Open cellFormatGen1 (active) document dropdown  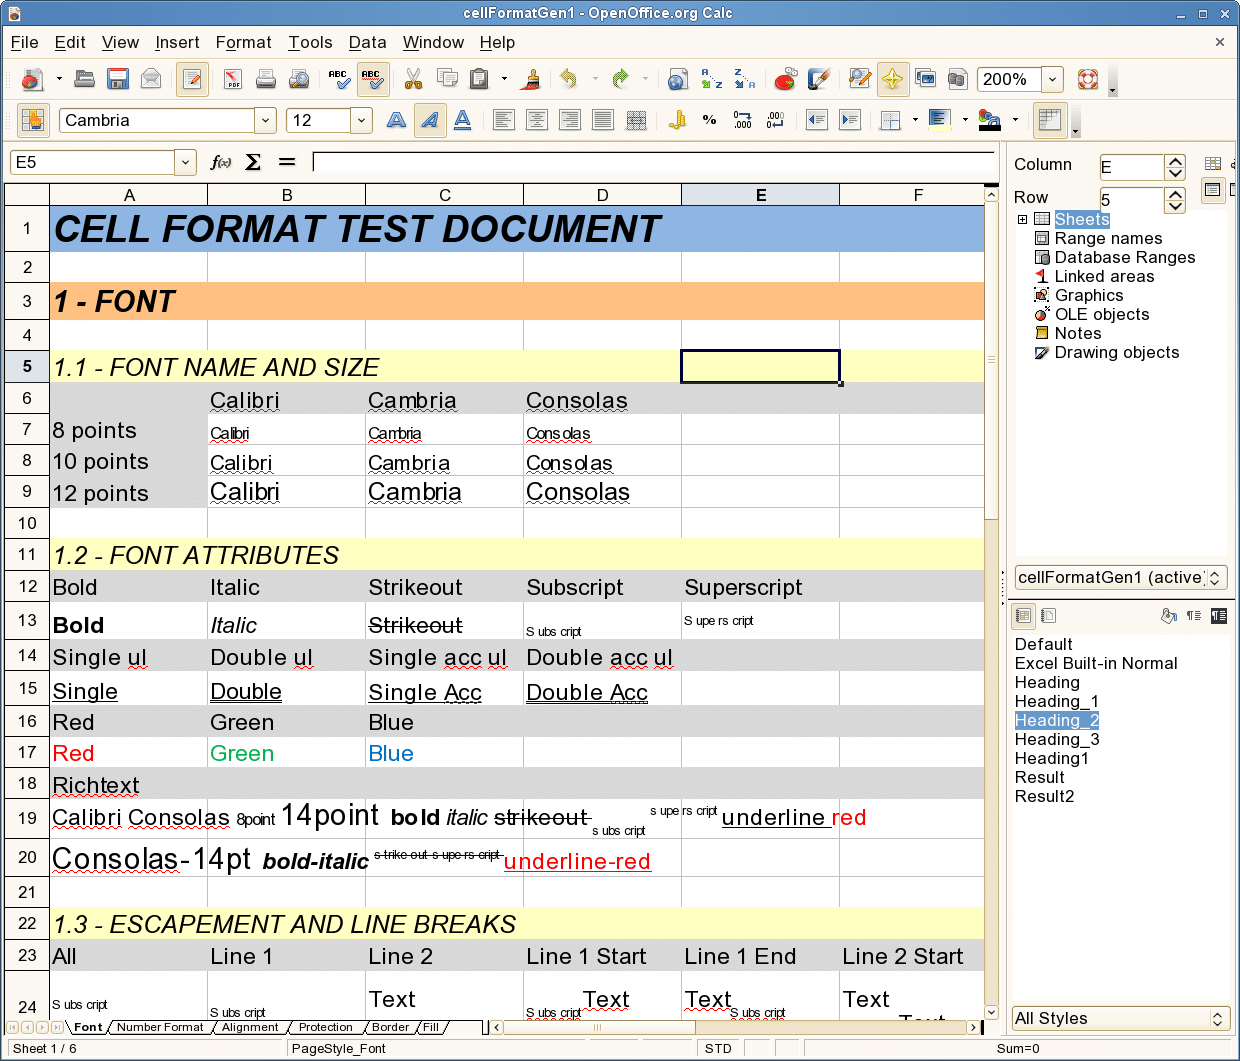(1120, 577)
